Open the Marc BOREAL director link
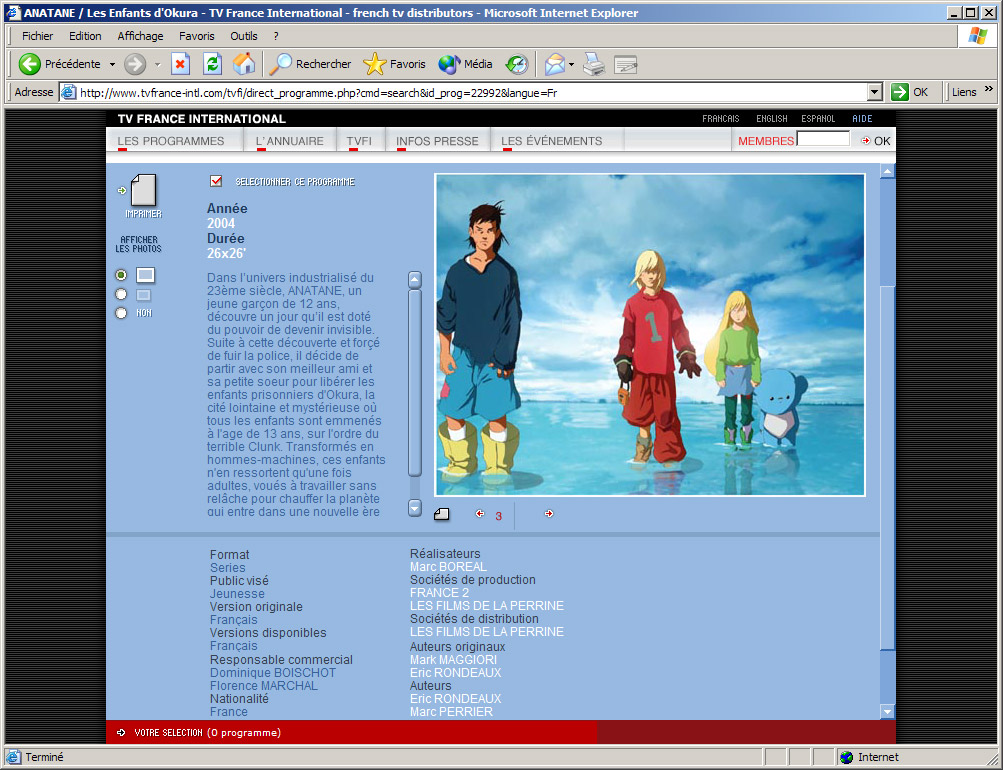Image resolution: width=1003 pixels, height=770 pixels. [448, 567]
